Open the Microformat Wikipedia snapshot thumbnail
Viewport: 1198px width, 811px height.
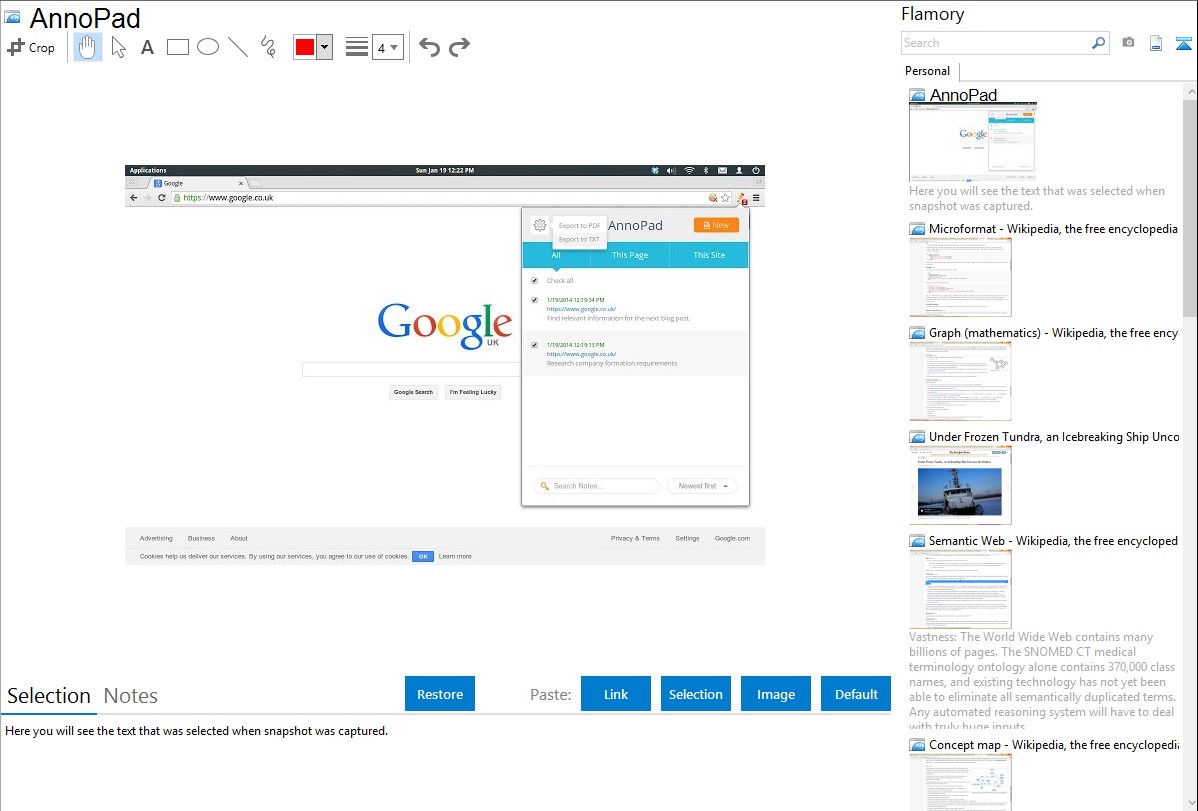pos(960,277)
